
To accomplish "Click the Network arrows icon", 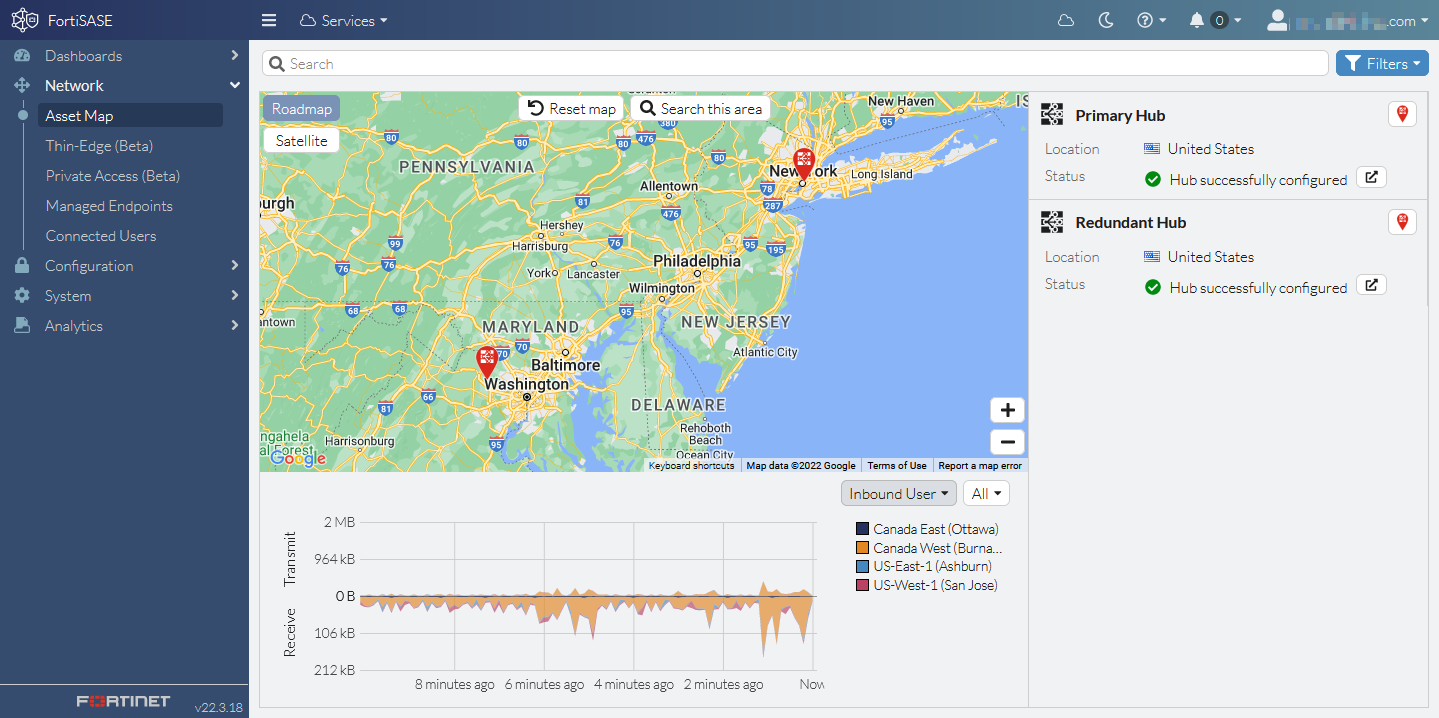I will point(22,86).
